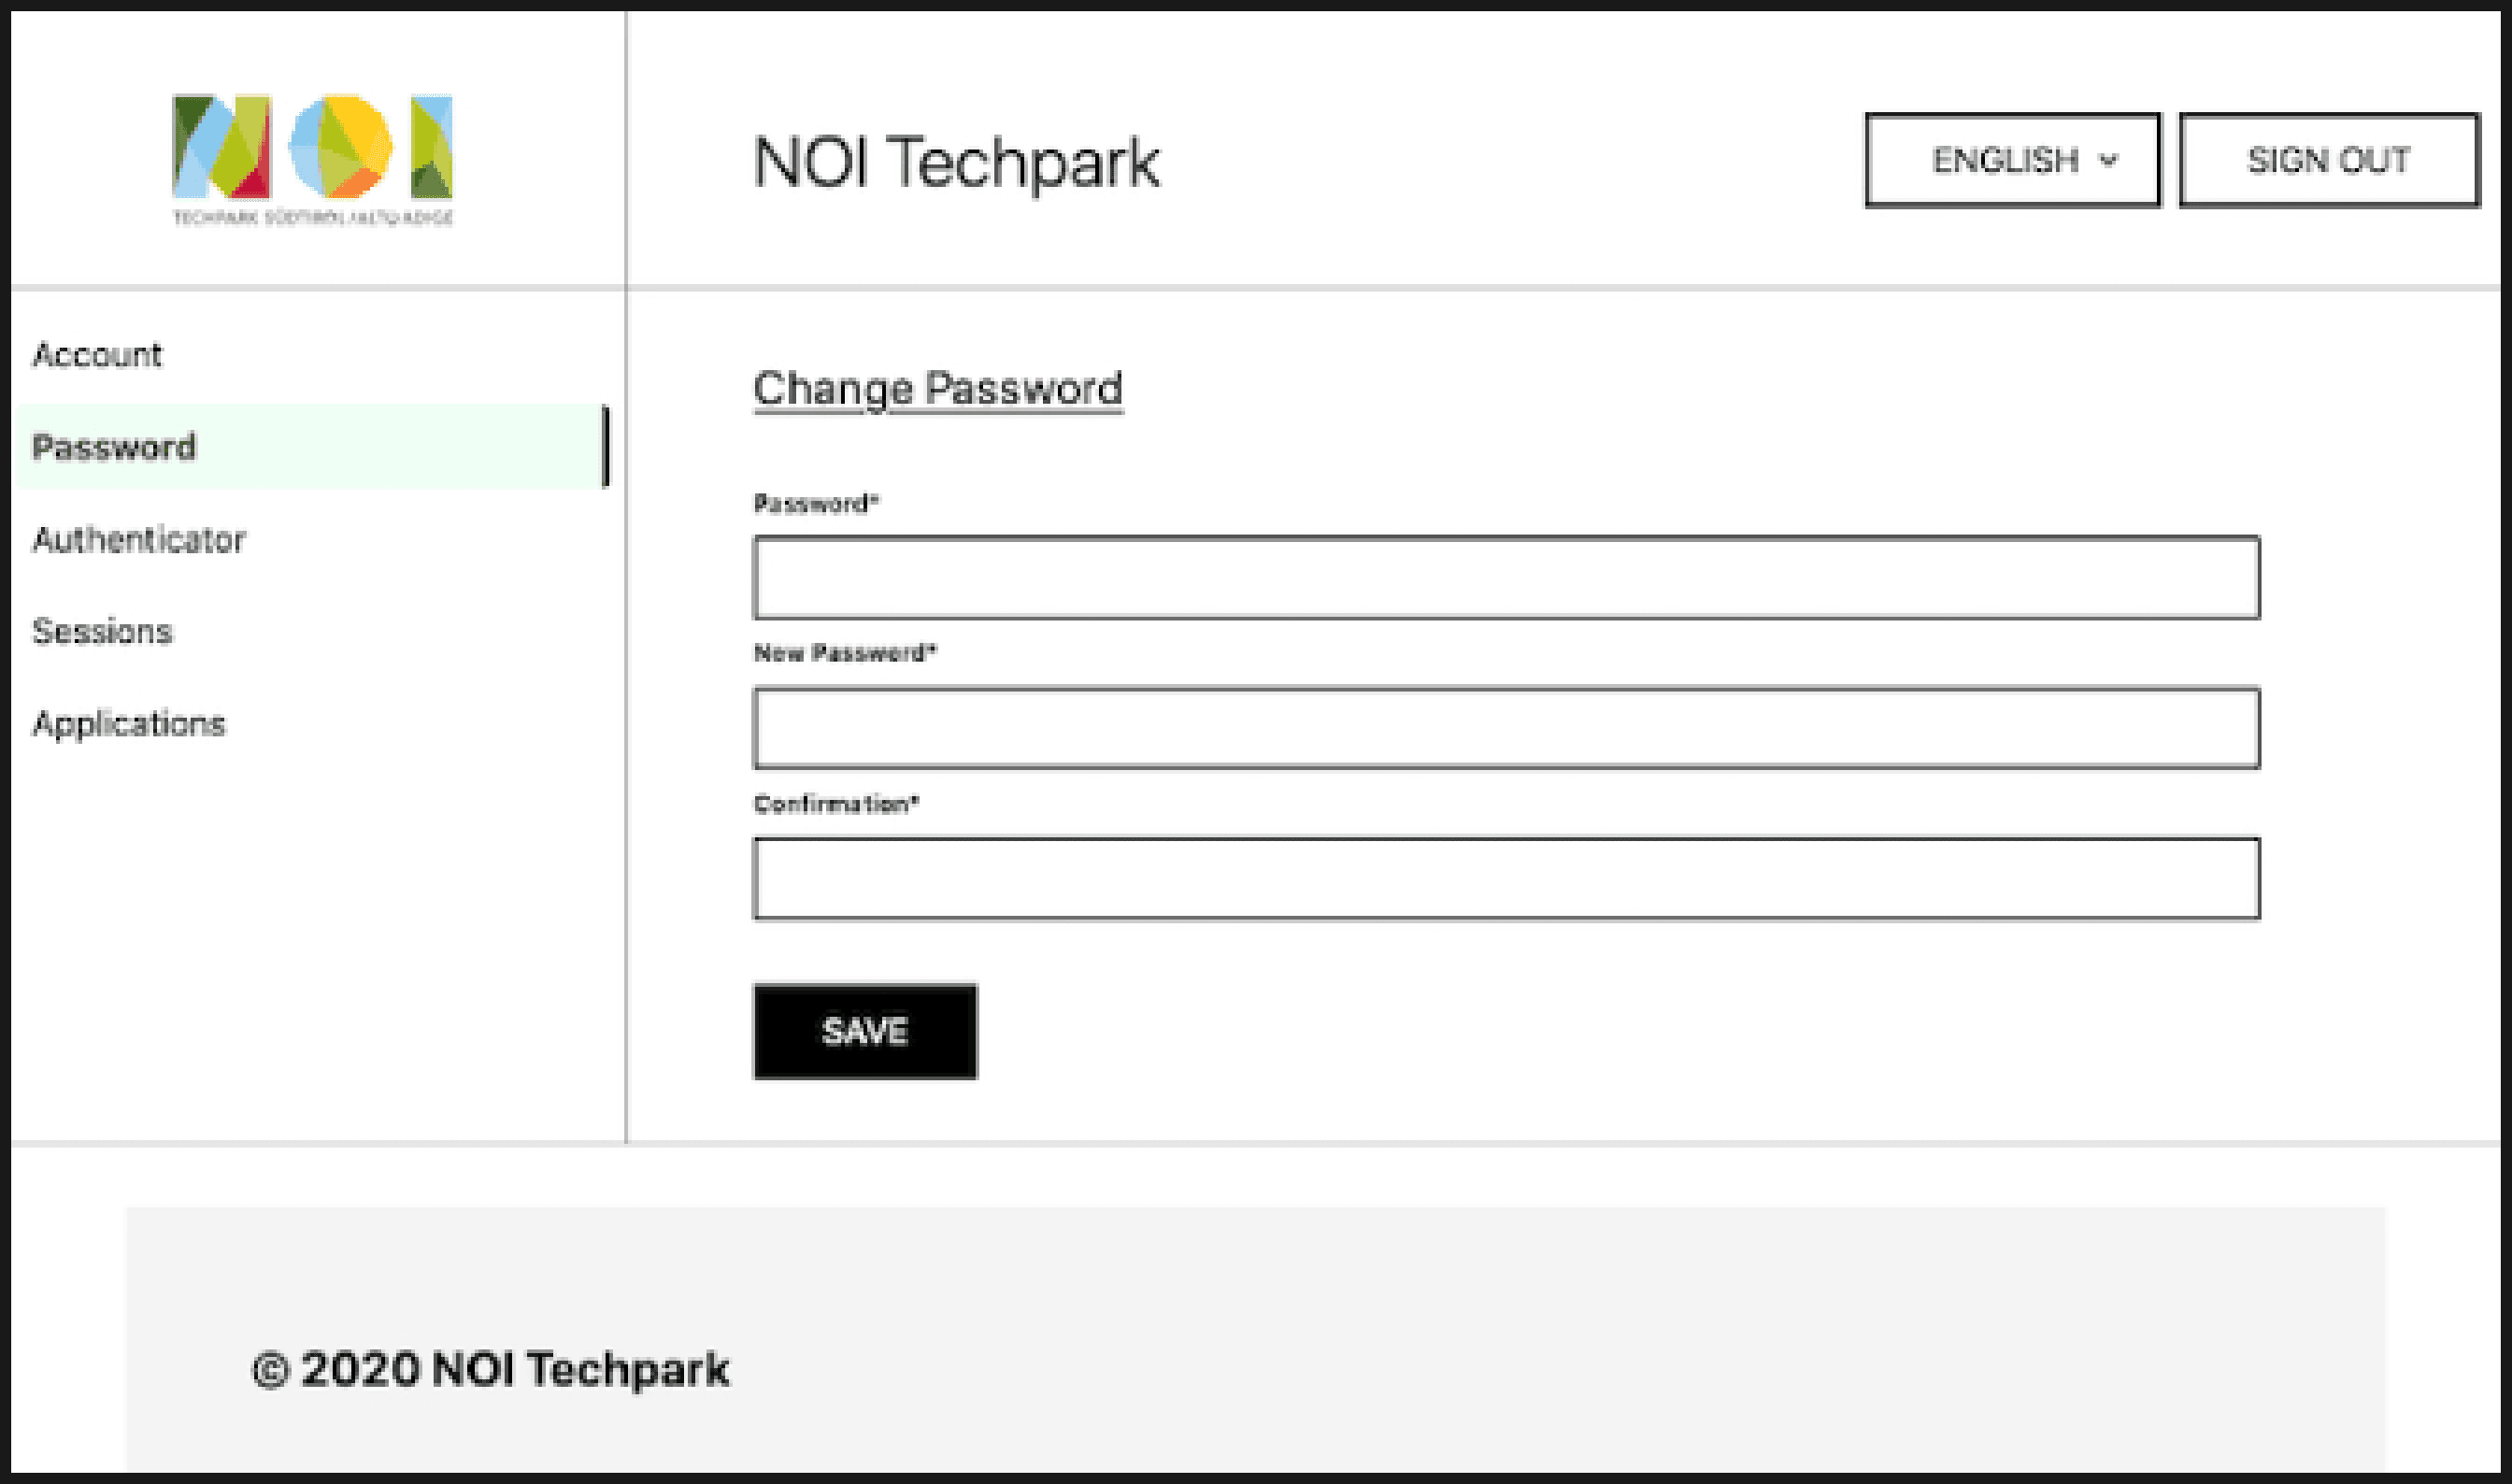The height and width of the screenshot is (1484, 2512).
Task: Click the "Confirmation*" field label
Action: click(x=836, y=804)
